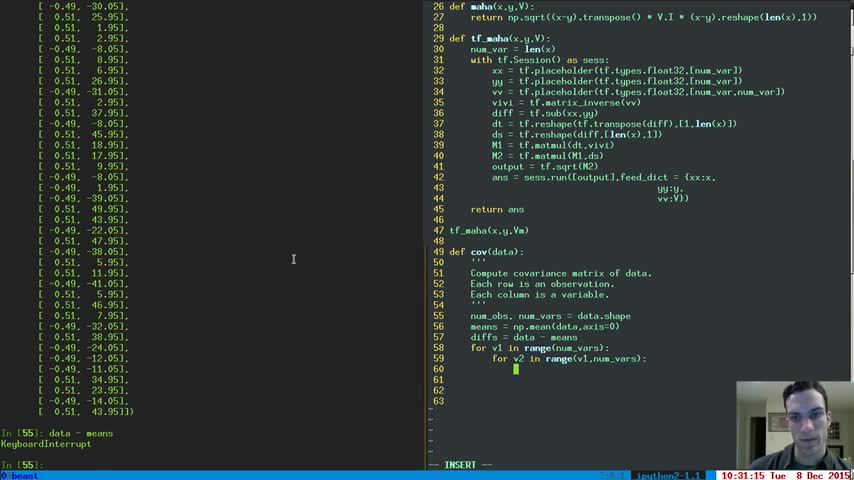Image resolution: width=854 pixels, height=480 pixels.
Task: Click 'num_obs, num_vars = data.shape' on line 55
Action: tap(551, 316)
